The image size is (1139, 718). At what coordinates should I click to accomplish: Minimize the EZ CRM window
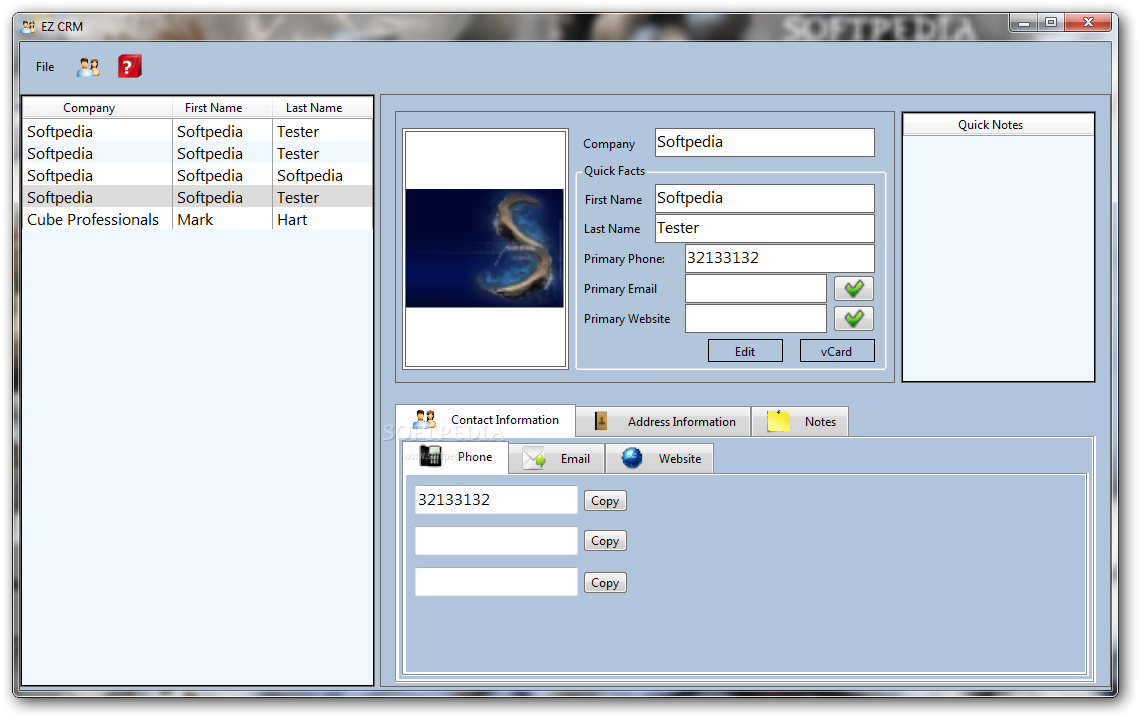point(1024,23)
